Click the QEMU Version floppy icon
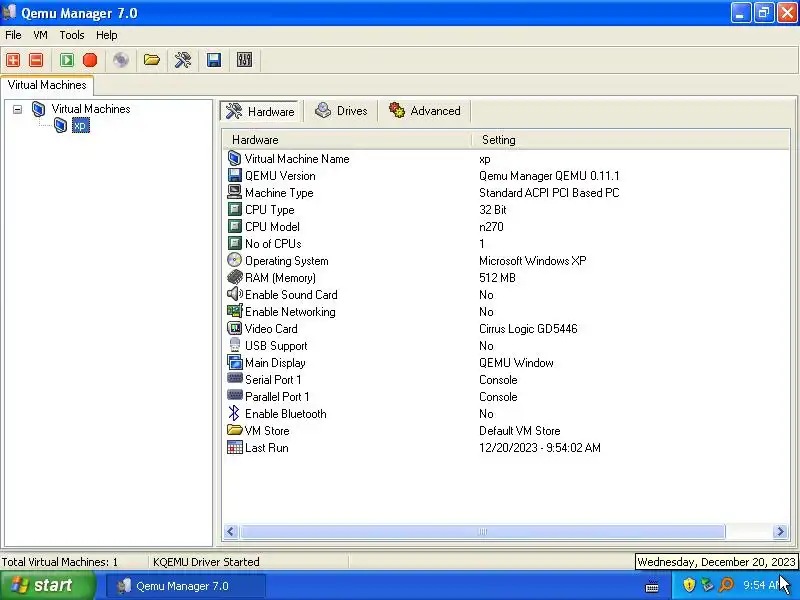This screenshot has width=800, height=600. point(235,176)
